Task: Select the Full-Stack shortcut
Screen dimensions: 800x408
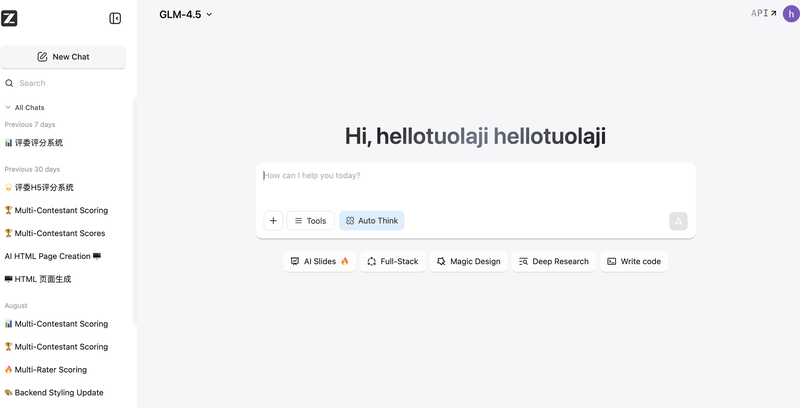Action: pos(392,261)
